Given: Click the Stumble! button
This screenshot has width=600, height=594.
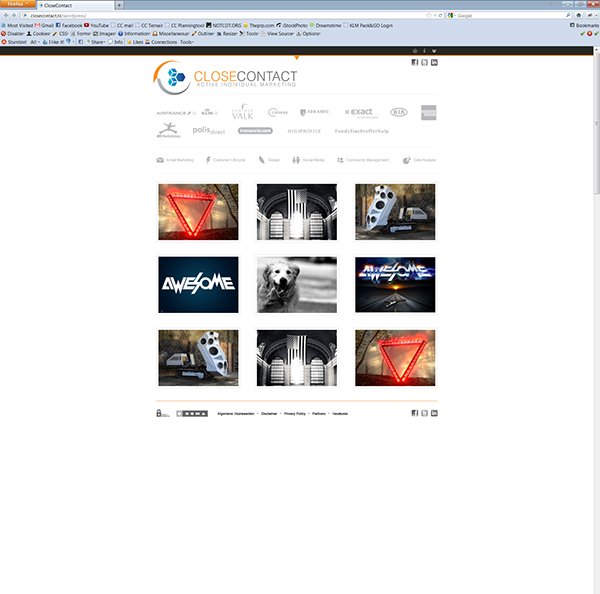Looking at the screenshot, I should 14,42.
